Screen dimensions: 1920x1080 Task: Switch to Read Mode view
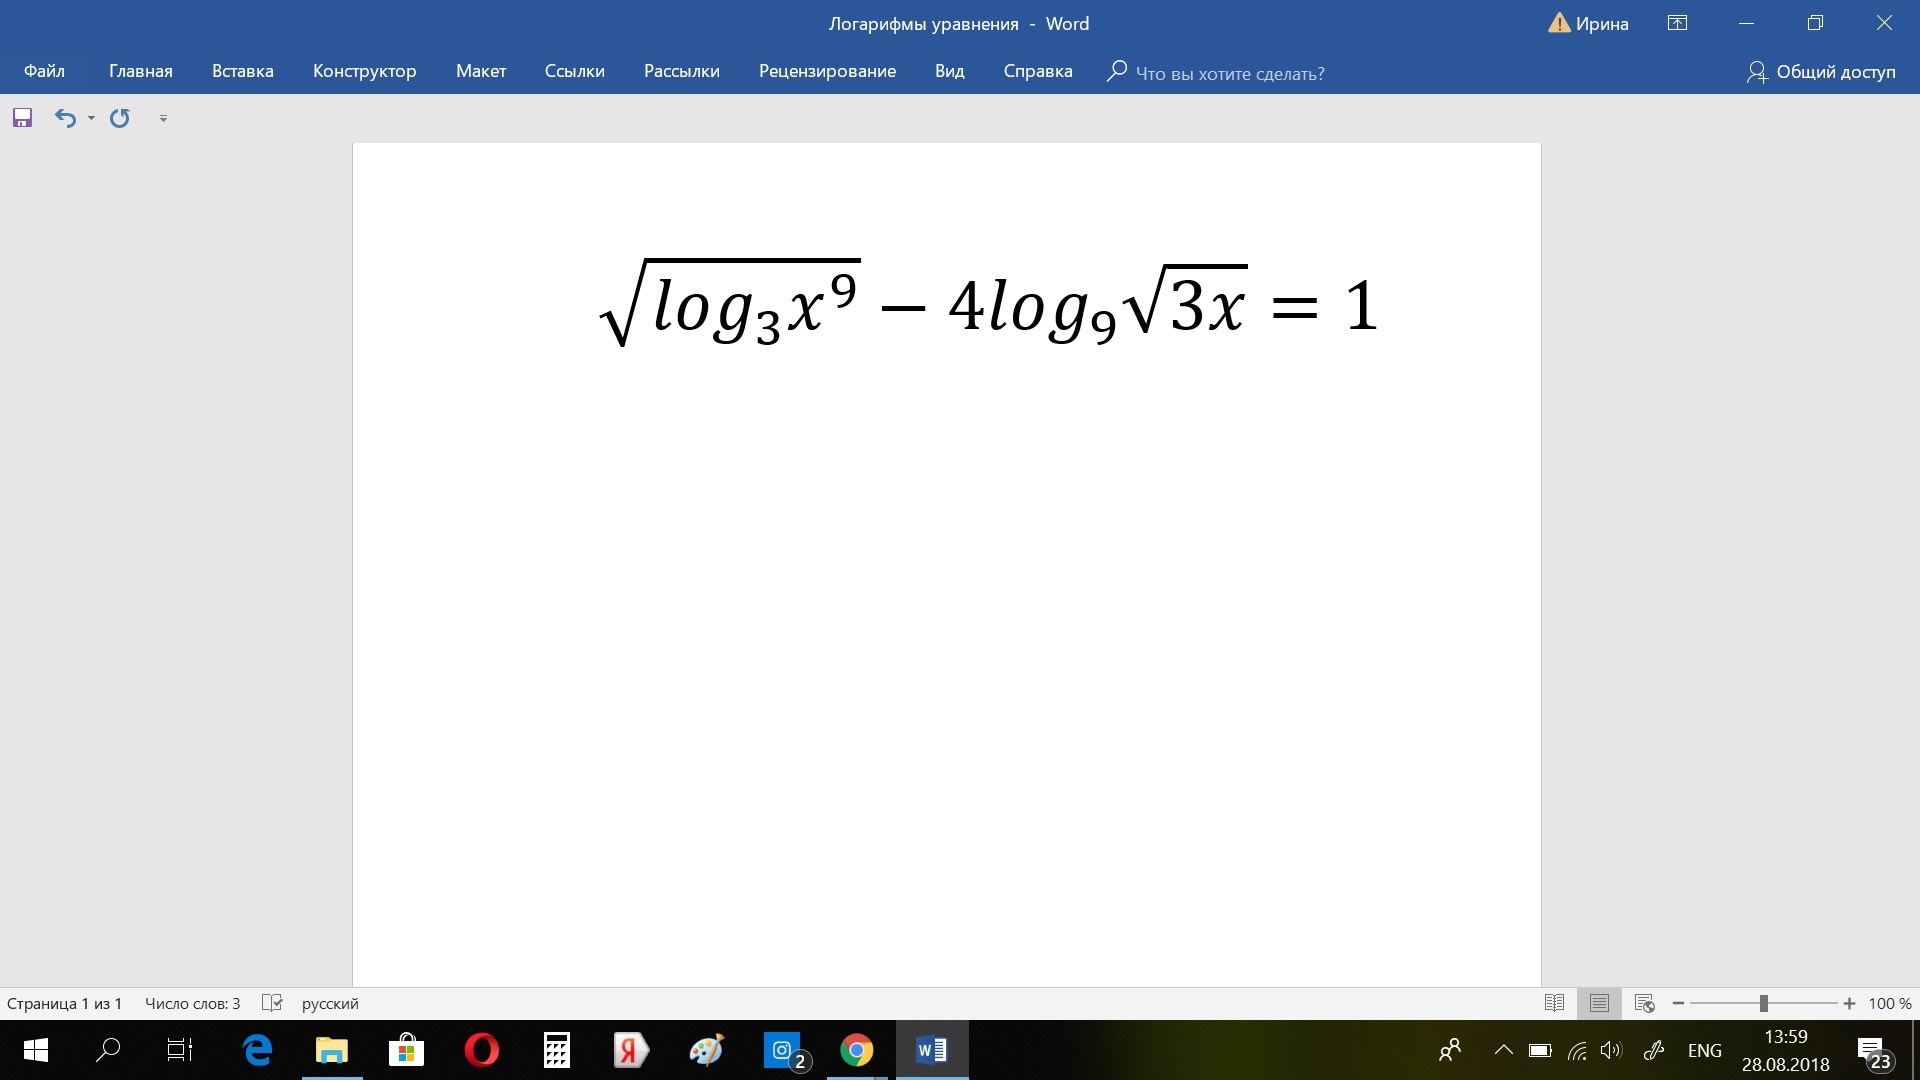[x=1554, y=1003]
